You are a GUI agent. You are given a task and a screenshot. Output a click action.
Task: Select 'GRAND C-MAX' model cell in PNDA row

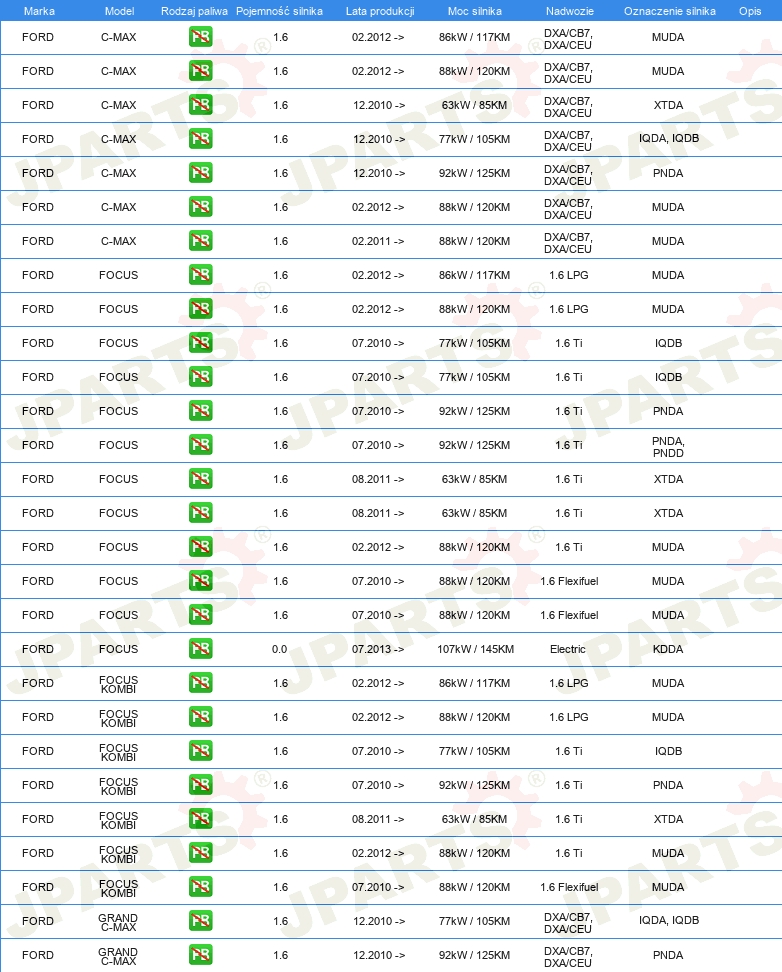tap(118, 957)
